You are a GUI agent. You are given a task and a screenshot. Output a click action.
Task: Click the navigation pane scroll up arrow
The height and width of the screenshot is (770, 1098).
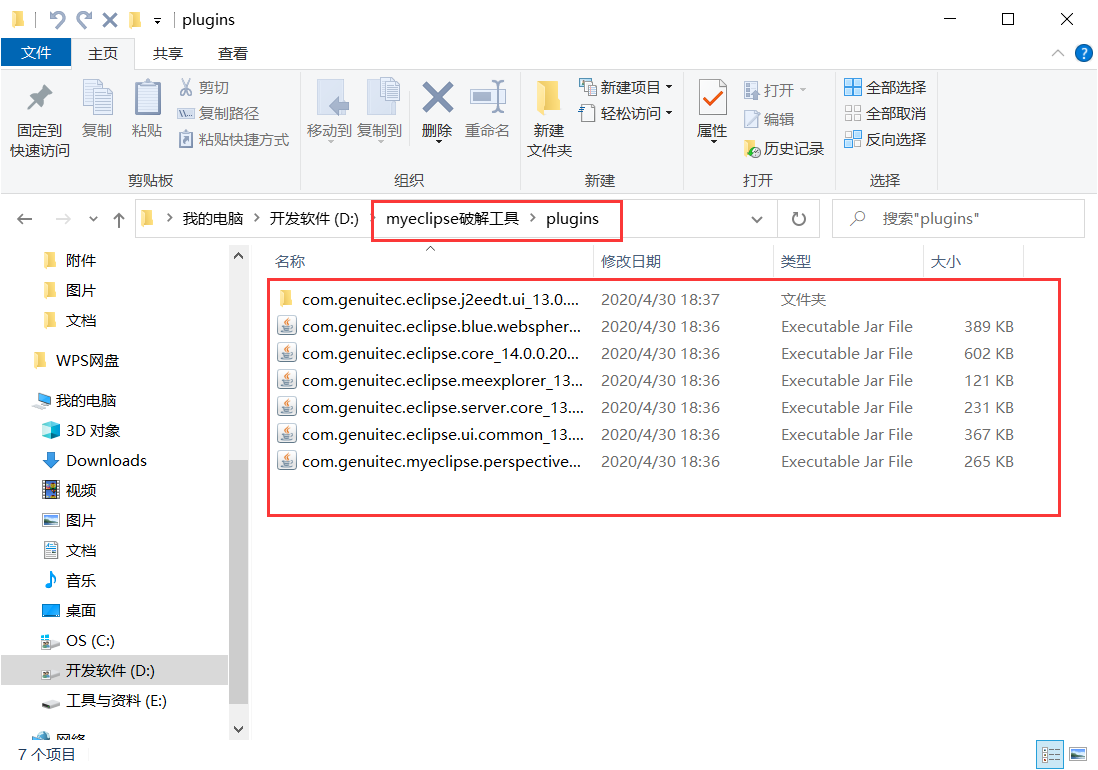pos(238,256)
